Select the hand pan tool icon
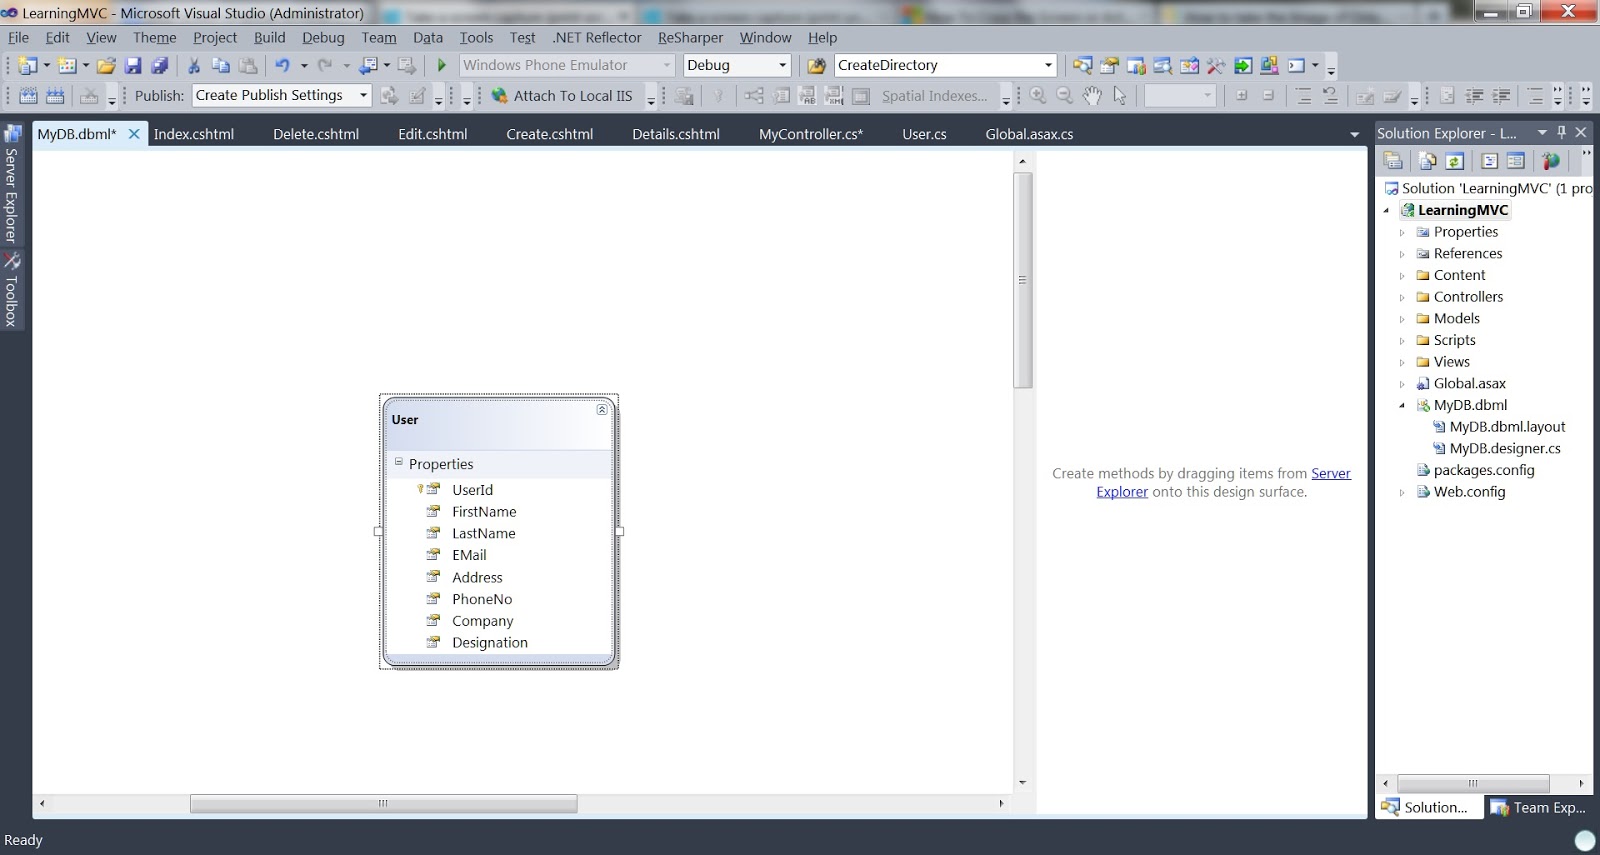The image size is (1600, 855). click(1092, 96)
